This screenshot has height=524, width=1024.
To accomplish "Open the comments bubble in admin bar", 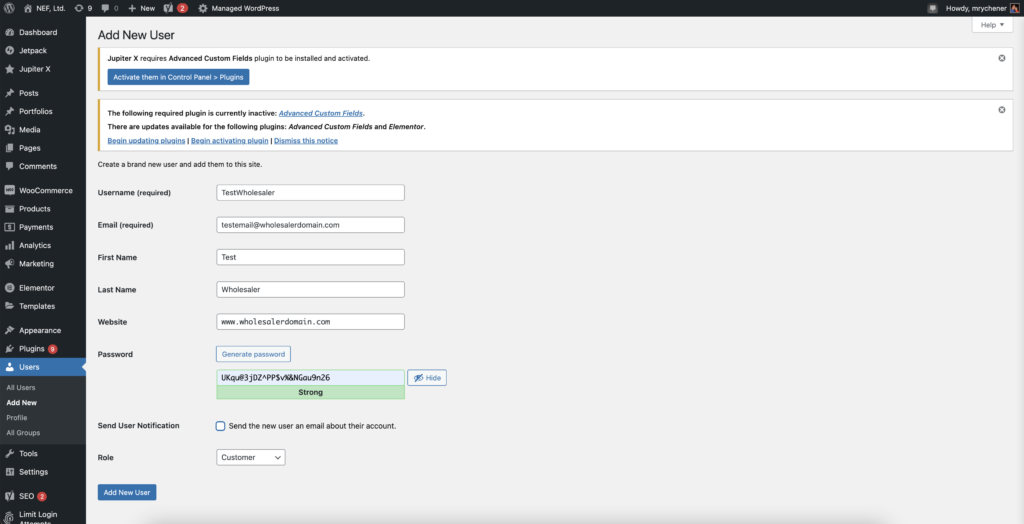I will [110, 8].
